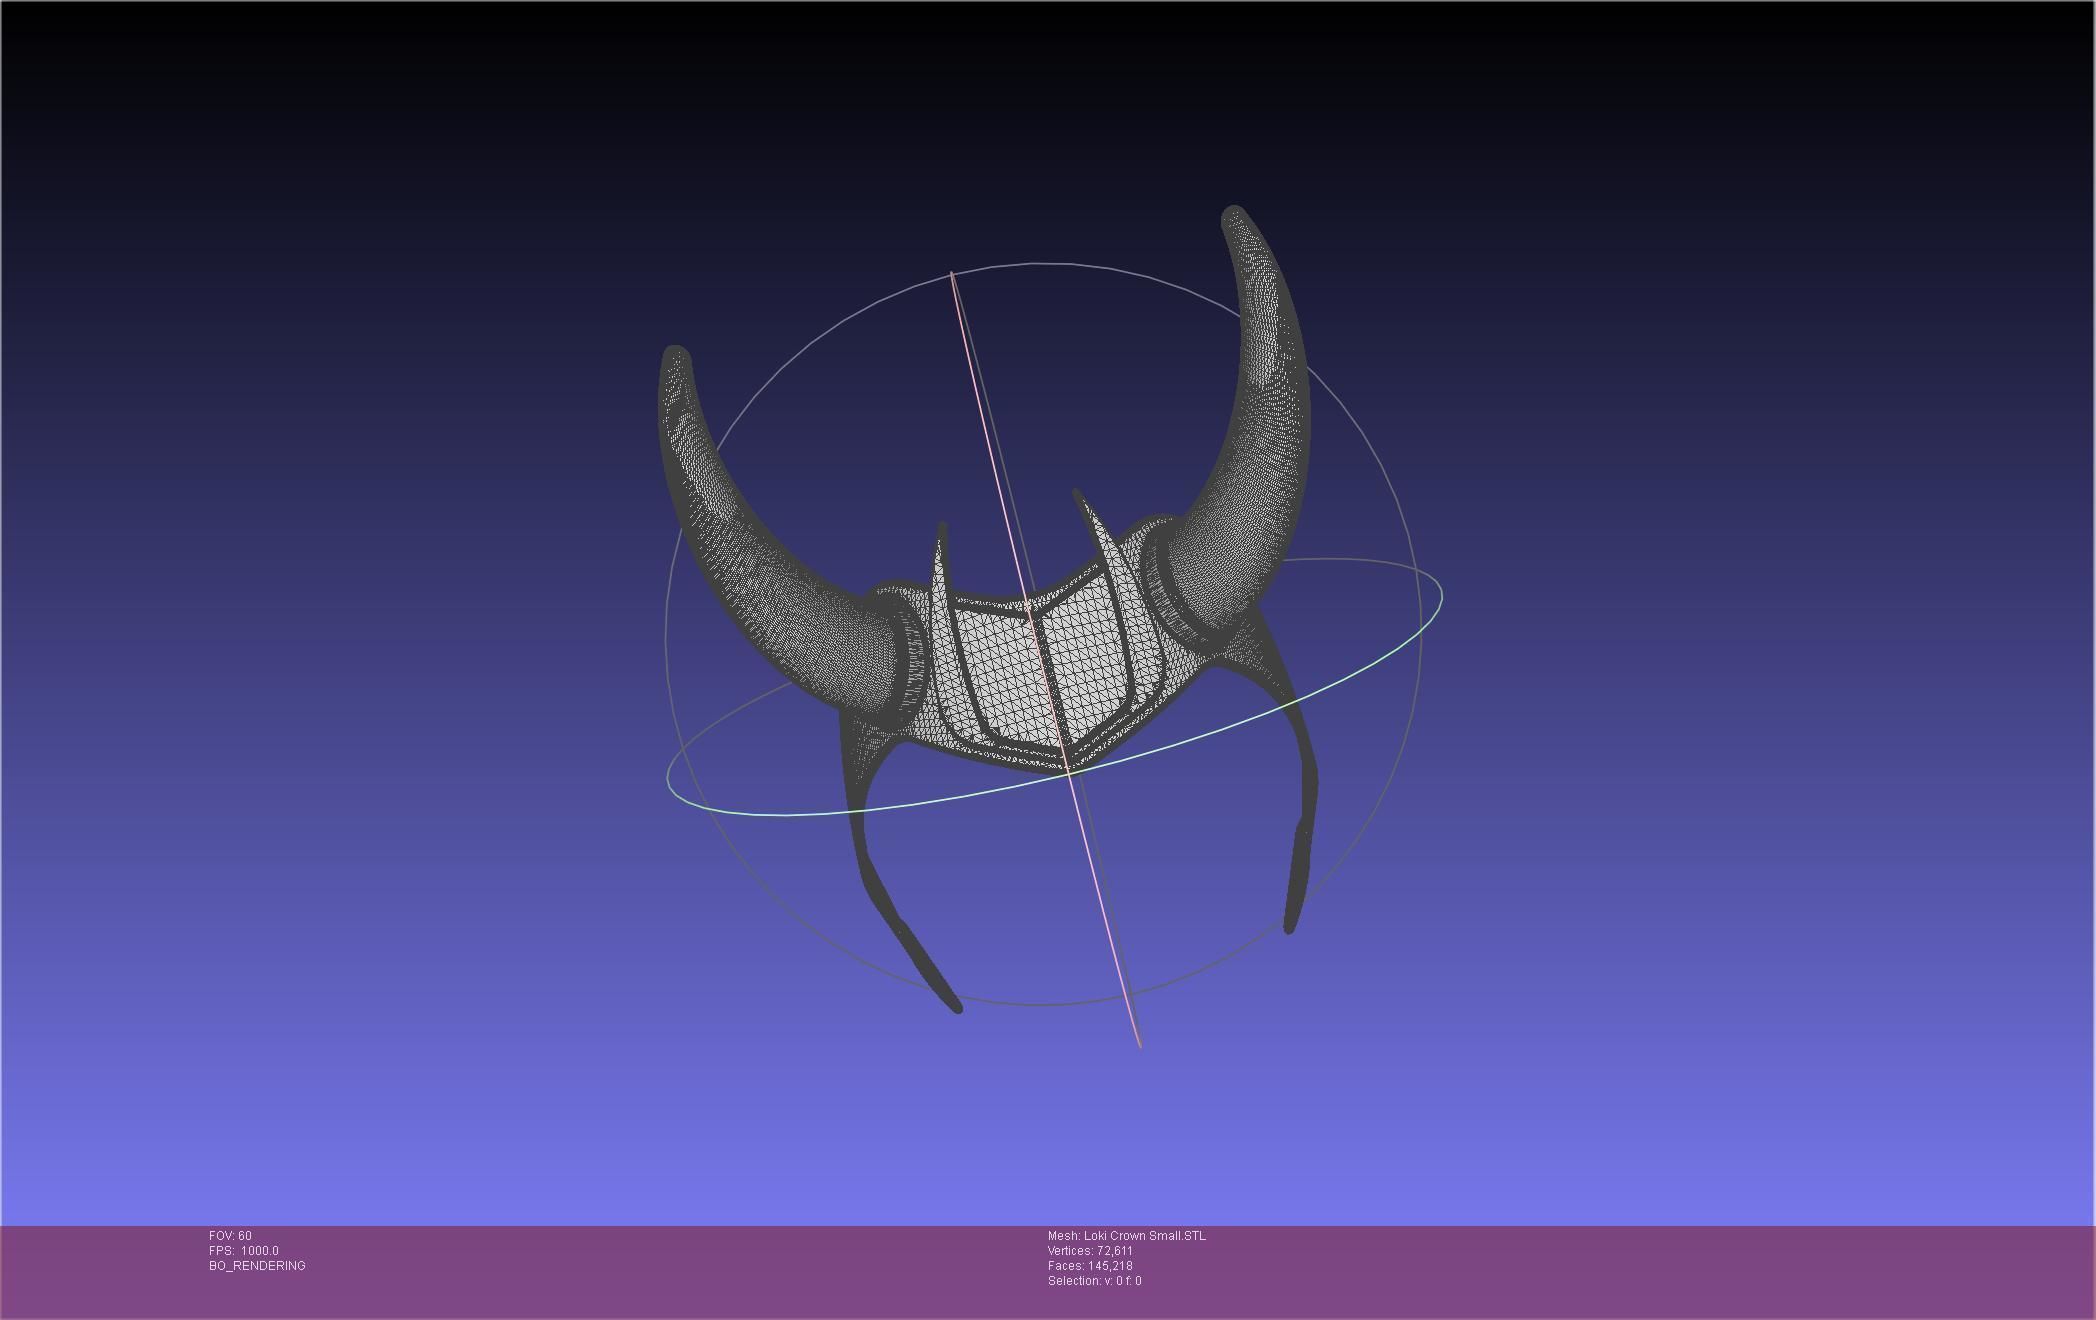The image size is (2096, 1320).
Task: Click the 'FPS: 1000.0' readout
Action: (x=244, y=1251)
